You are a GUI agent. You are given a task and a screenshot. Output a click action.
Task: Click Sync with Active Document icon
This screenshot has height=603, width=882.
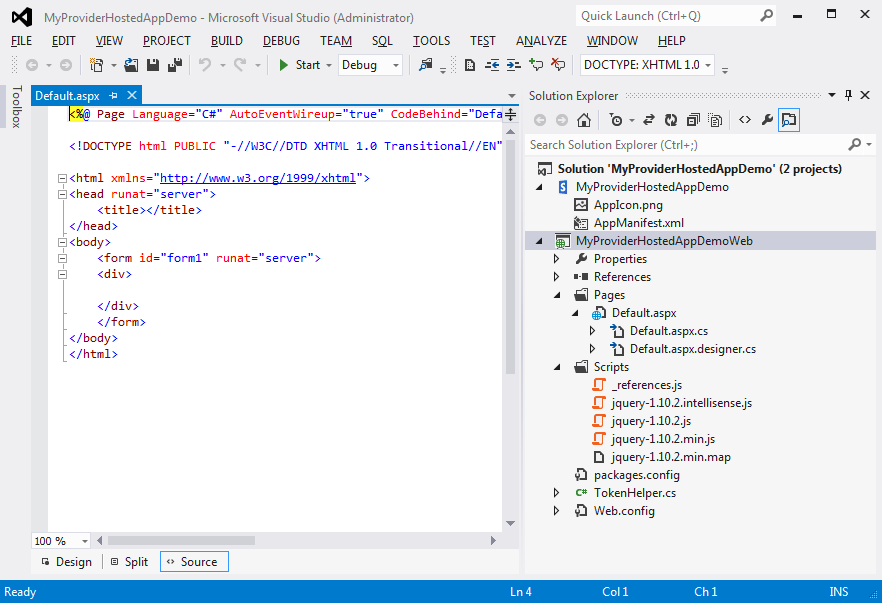click(x=648, y=120)
